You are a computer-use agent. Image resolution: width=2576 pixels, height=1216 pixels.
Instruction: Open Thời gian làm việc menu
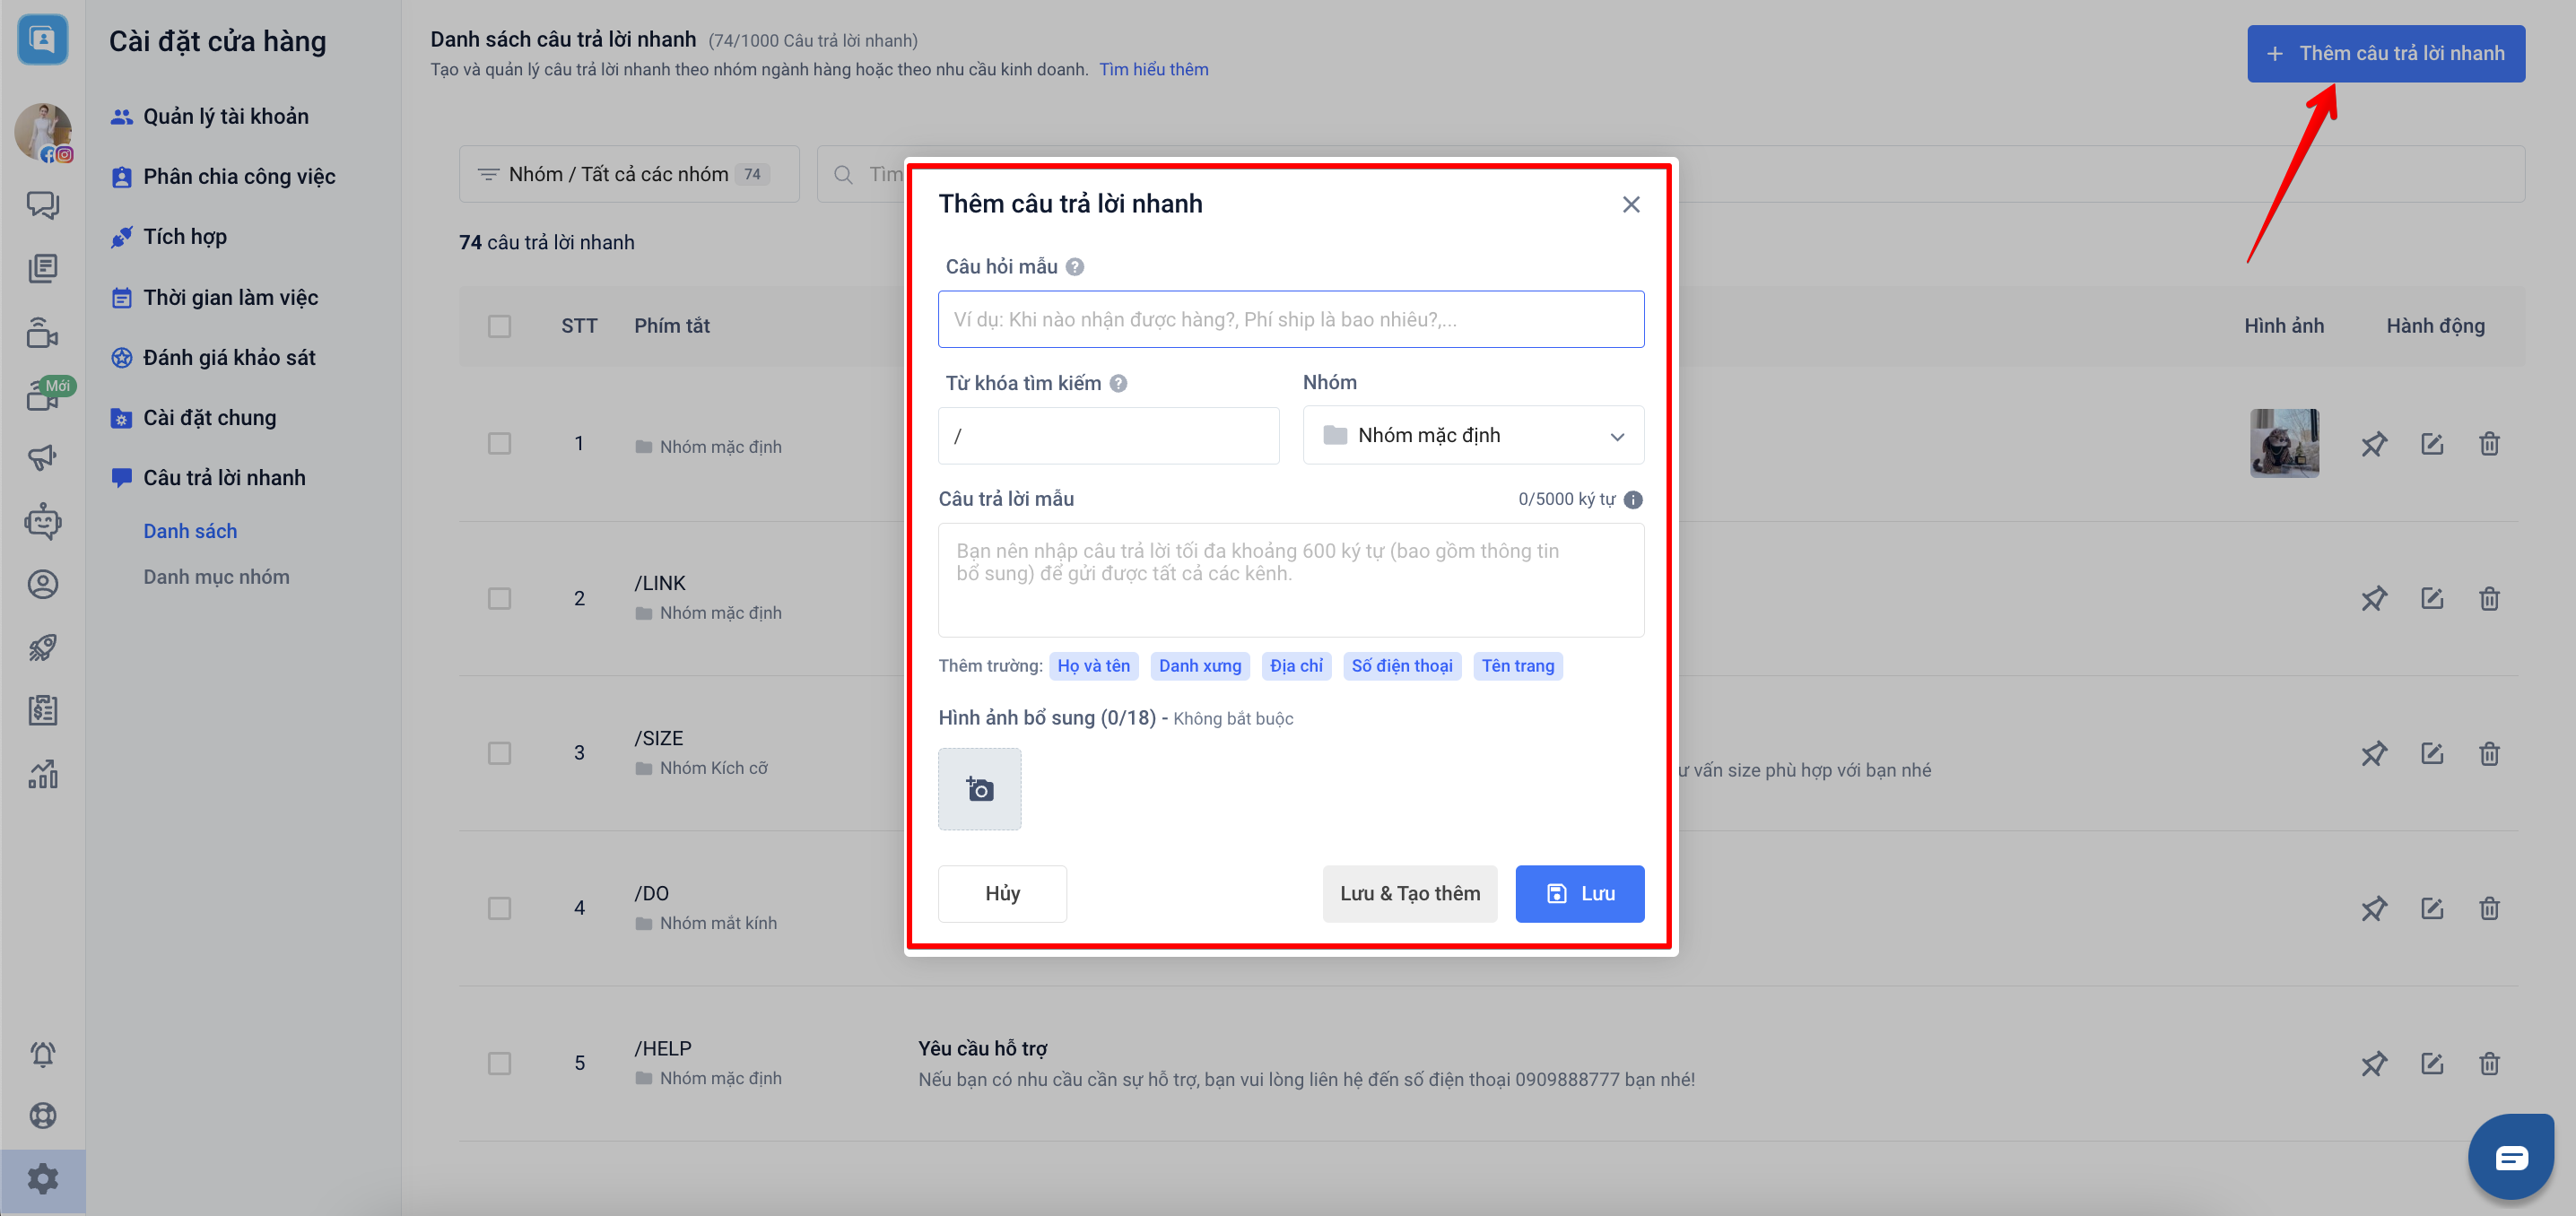(230, 297)
